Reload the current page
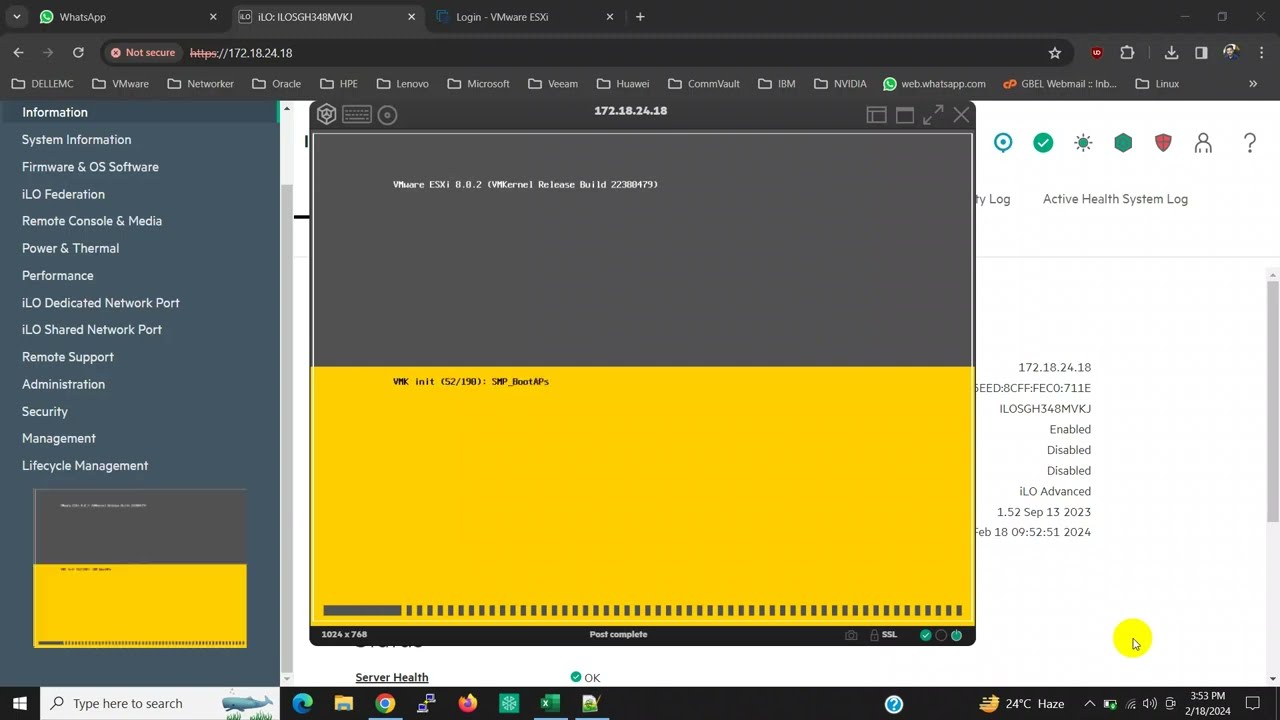The width and height of the screenshot is (1280, 720). pos(78,53)
